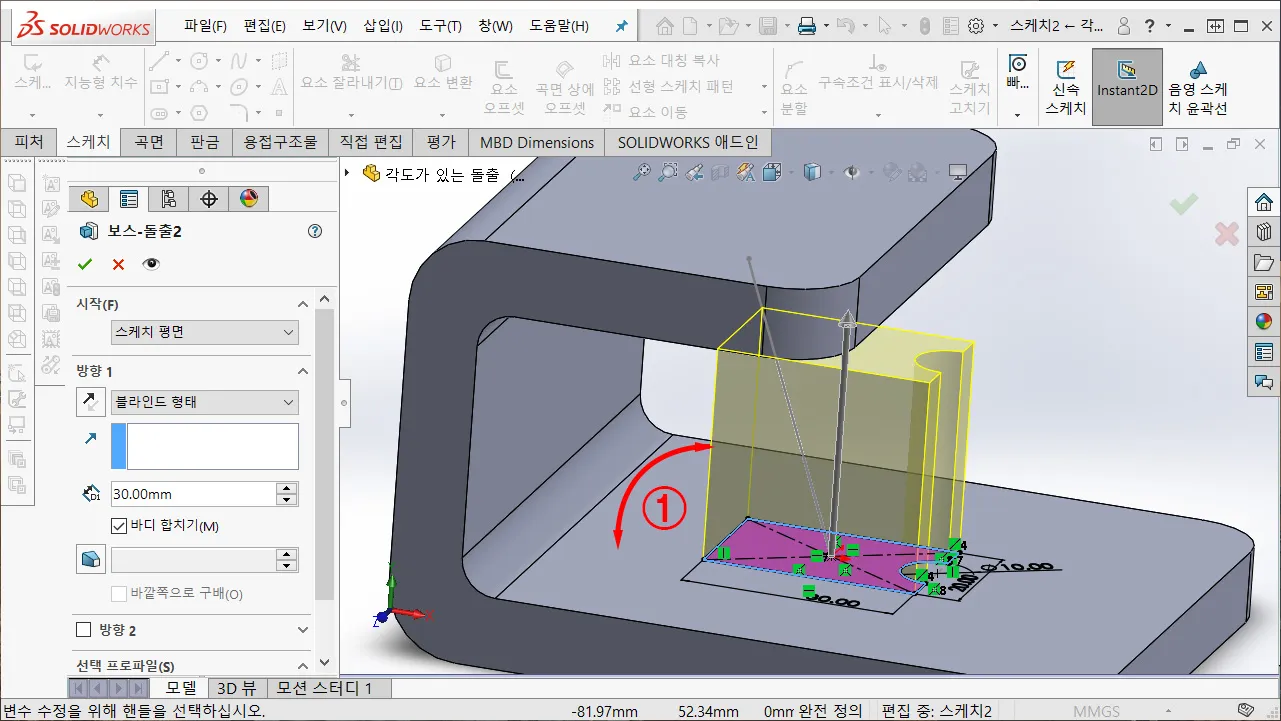
Task: Toggle the 바디 합치기 checkbox
Action: click(119, 526)
